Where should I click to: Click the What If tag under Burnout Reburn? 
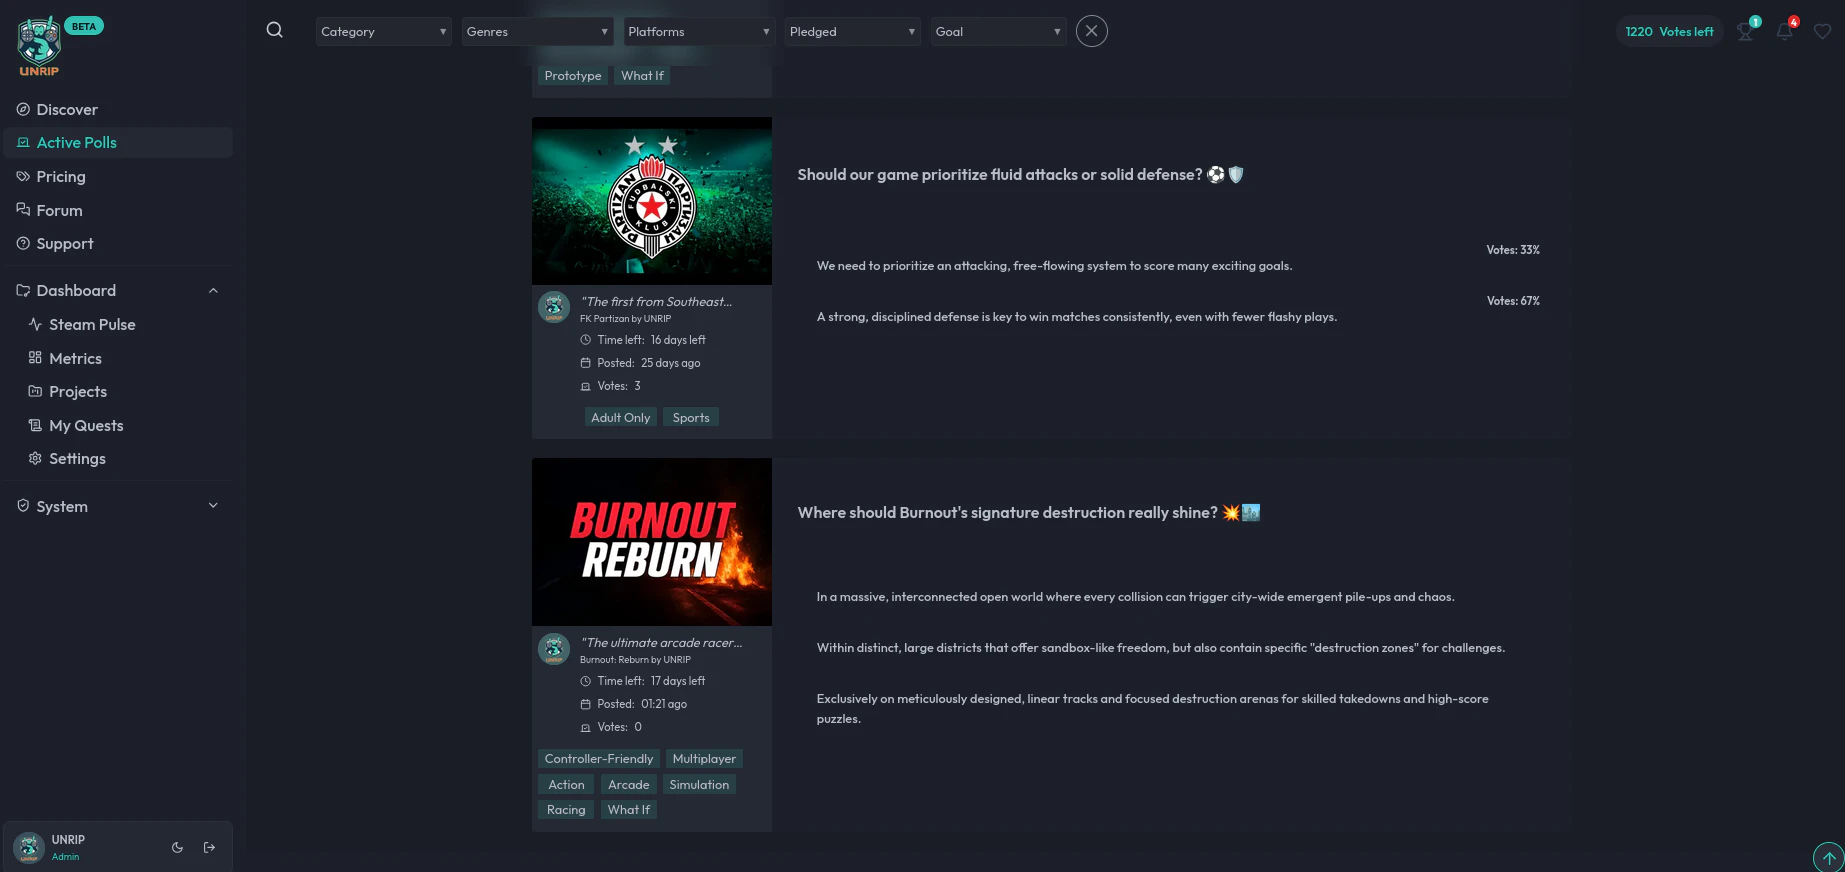pos(629,810)
